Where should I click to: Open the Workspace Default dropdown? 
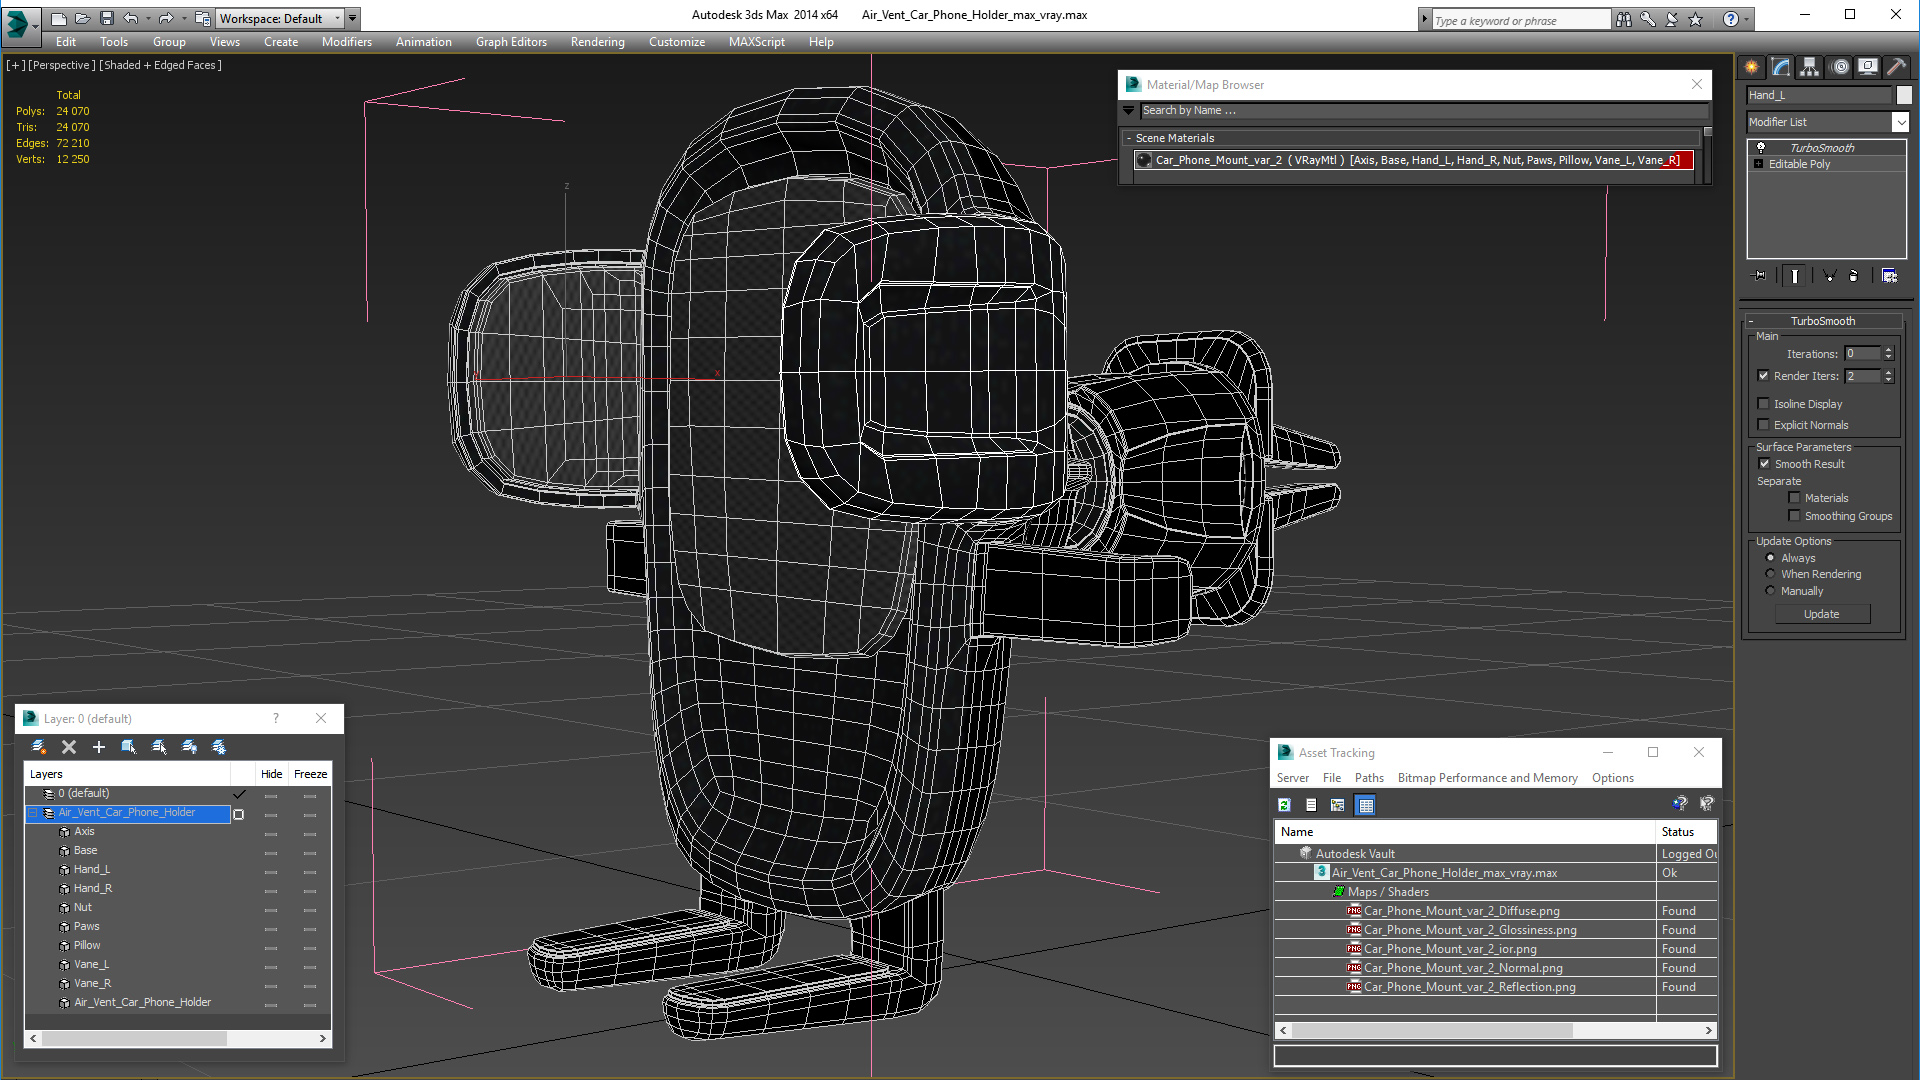point(352,18)
